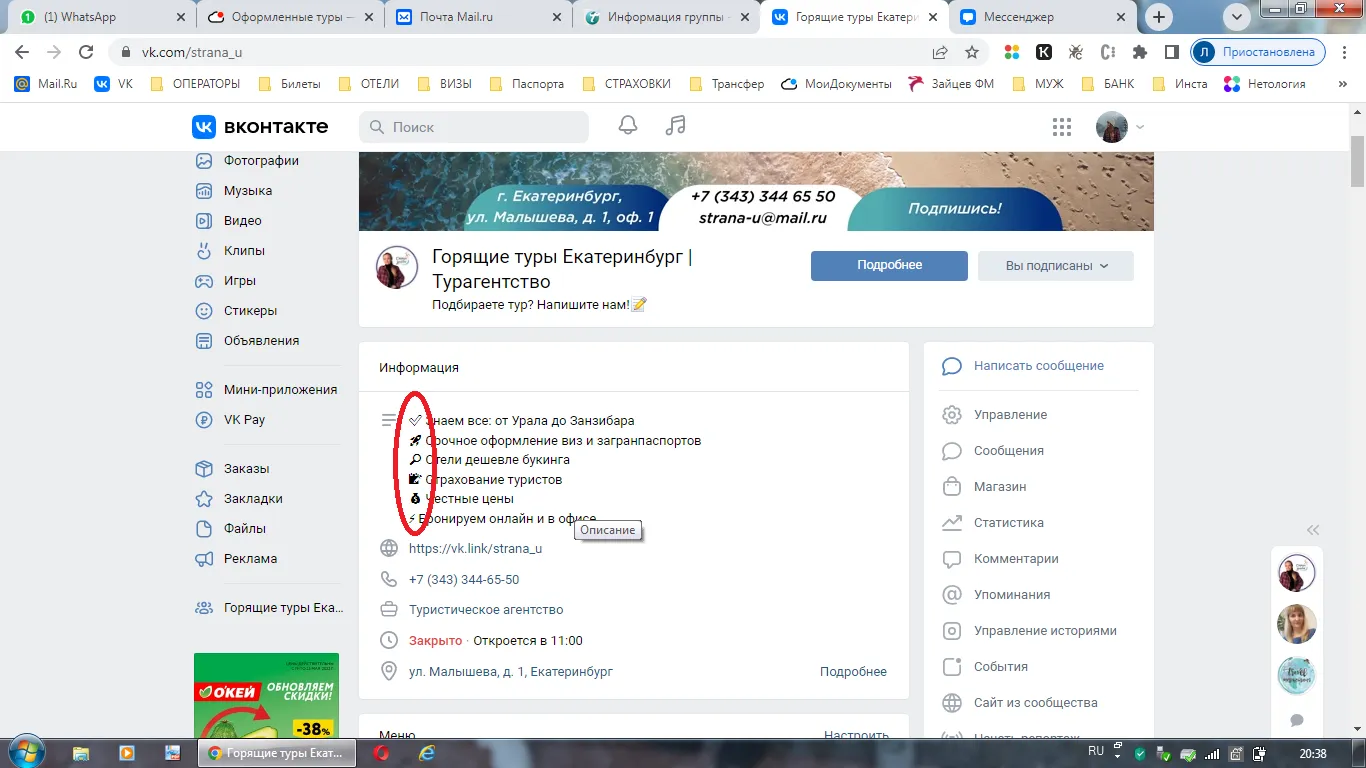The height and width of the screenshot is (768, 1366).
Task: Open the vk.link/strana_u link
Action: tap(475, 549)
